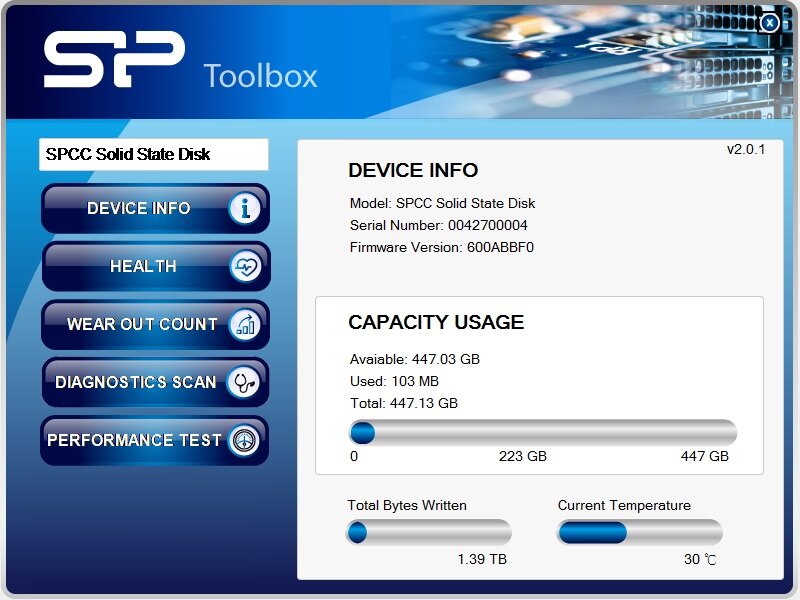The height and width of the screenshot is (600, 800).
Task: Select the SPCC Solid State Disk drive field
Action: [x=152, y=153]
